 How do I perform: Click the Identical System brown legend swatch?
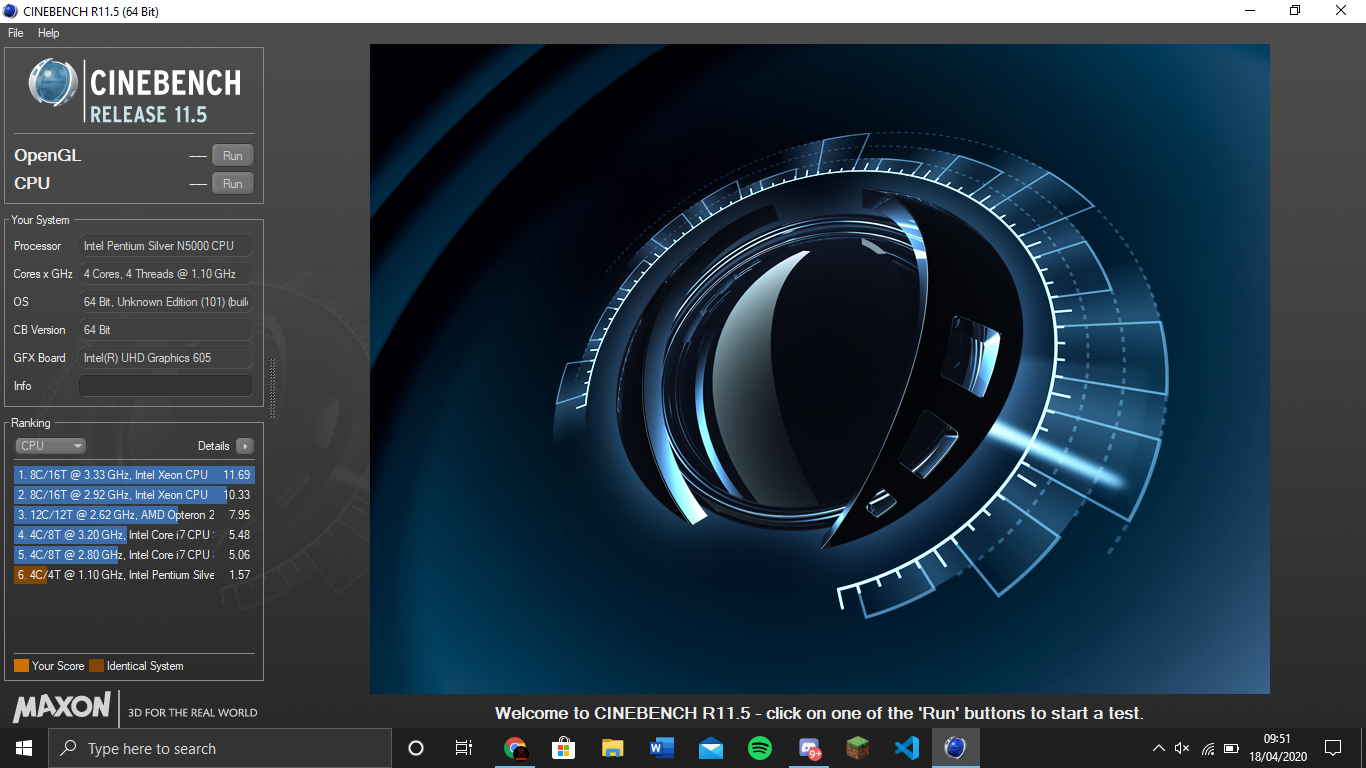click(x=96, y=666)
